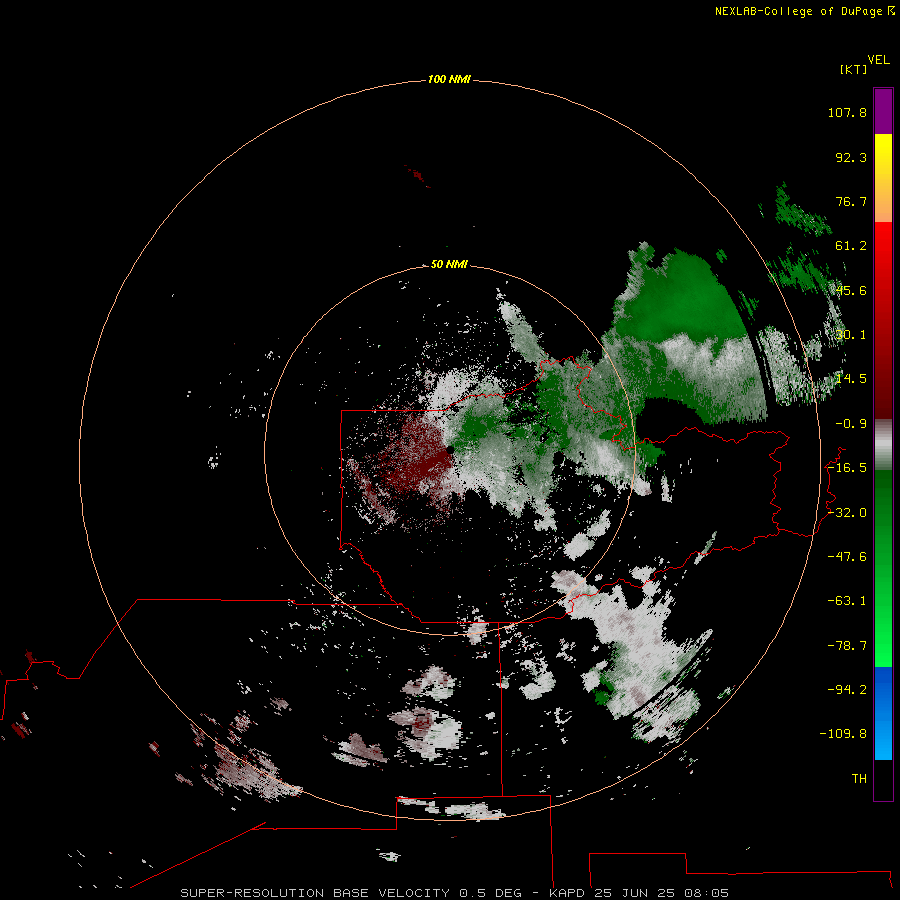
Task: Click the yellow color band in legend
Action: 883,178
